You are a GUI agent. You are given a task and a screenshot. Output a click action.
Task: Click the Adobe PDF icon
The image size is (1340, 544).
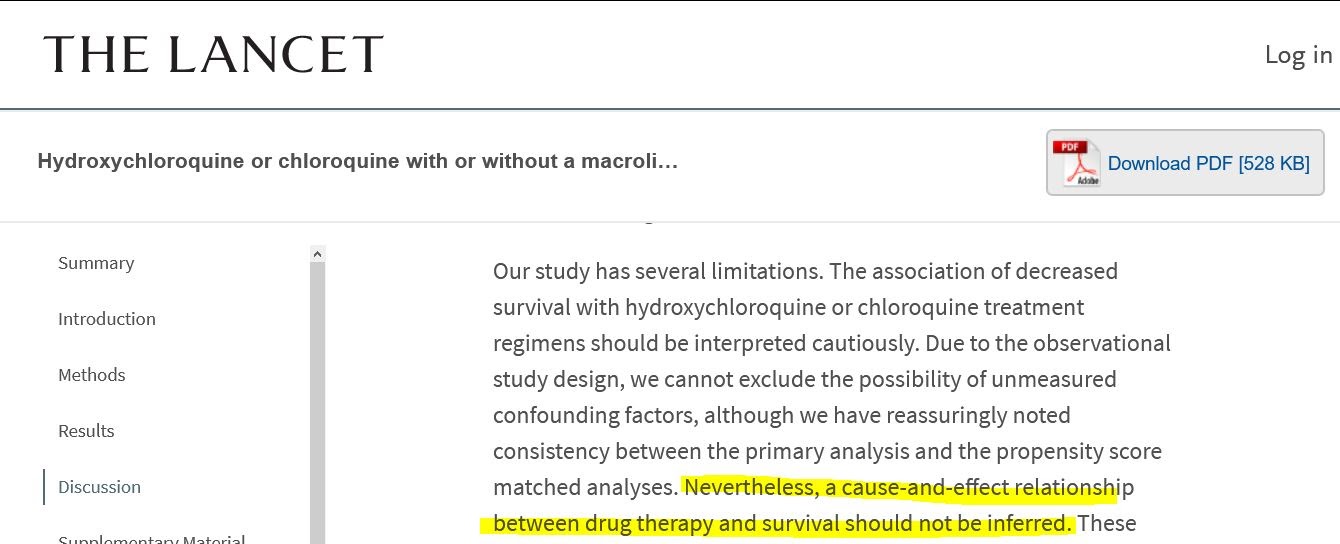(1076, 162)
